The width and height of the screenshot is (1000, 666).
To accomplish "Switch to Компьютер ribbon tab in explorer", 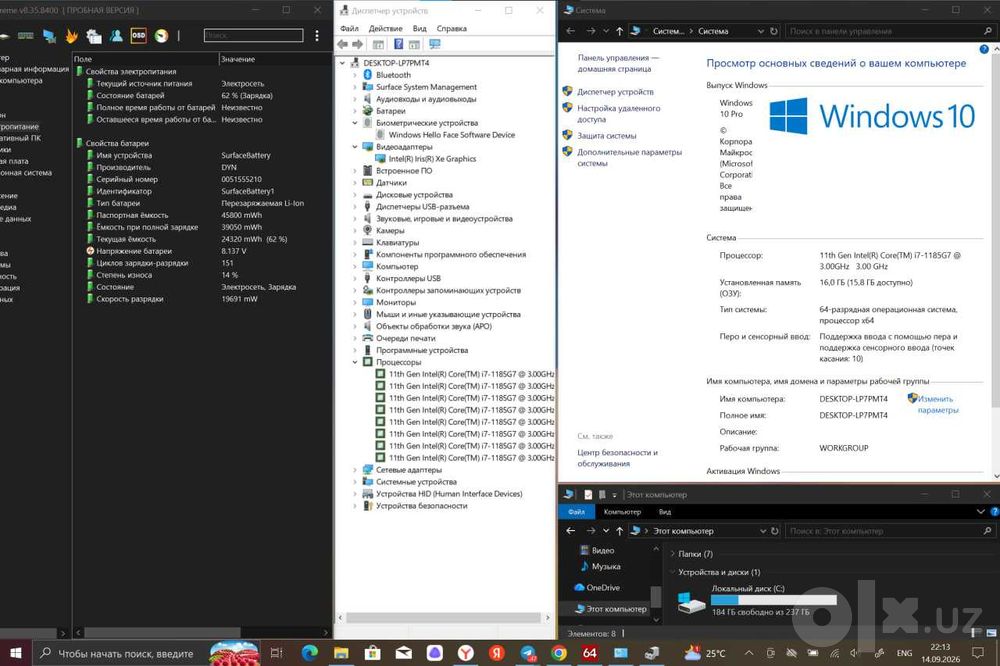I will pyautogui.click(x=622, y=512).
